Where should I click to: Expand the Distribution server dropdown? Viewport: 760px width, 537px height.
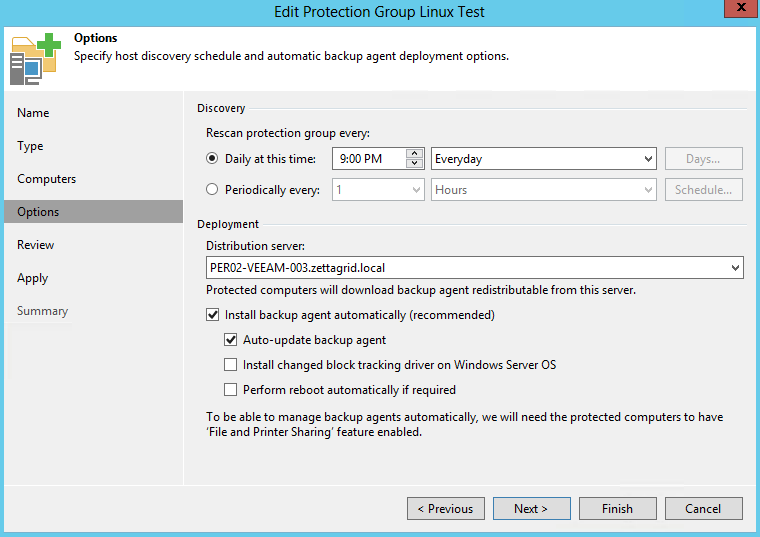[x=475, y=268]
